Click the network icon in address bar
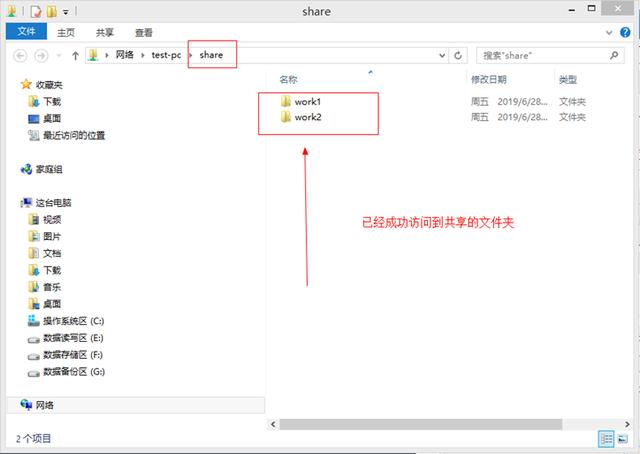This screenshot has height=454, width=640. [93, 55]
